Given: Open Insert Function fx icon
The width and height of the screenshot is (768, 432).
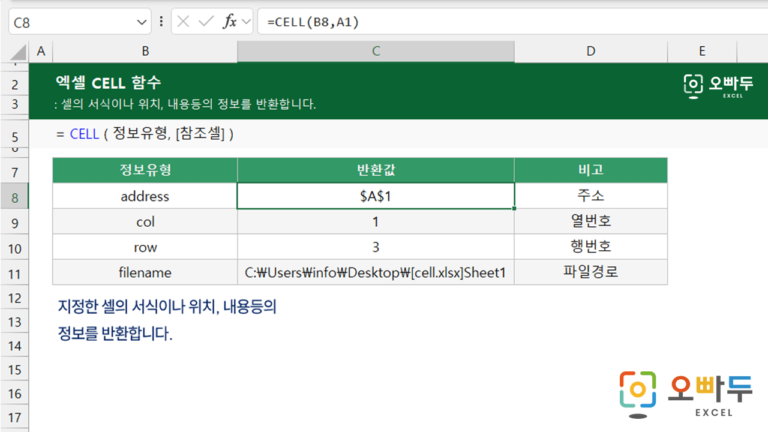Looking at the screenshot, I should 230,22.
